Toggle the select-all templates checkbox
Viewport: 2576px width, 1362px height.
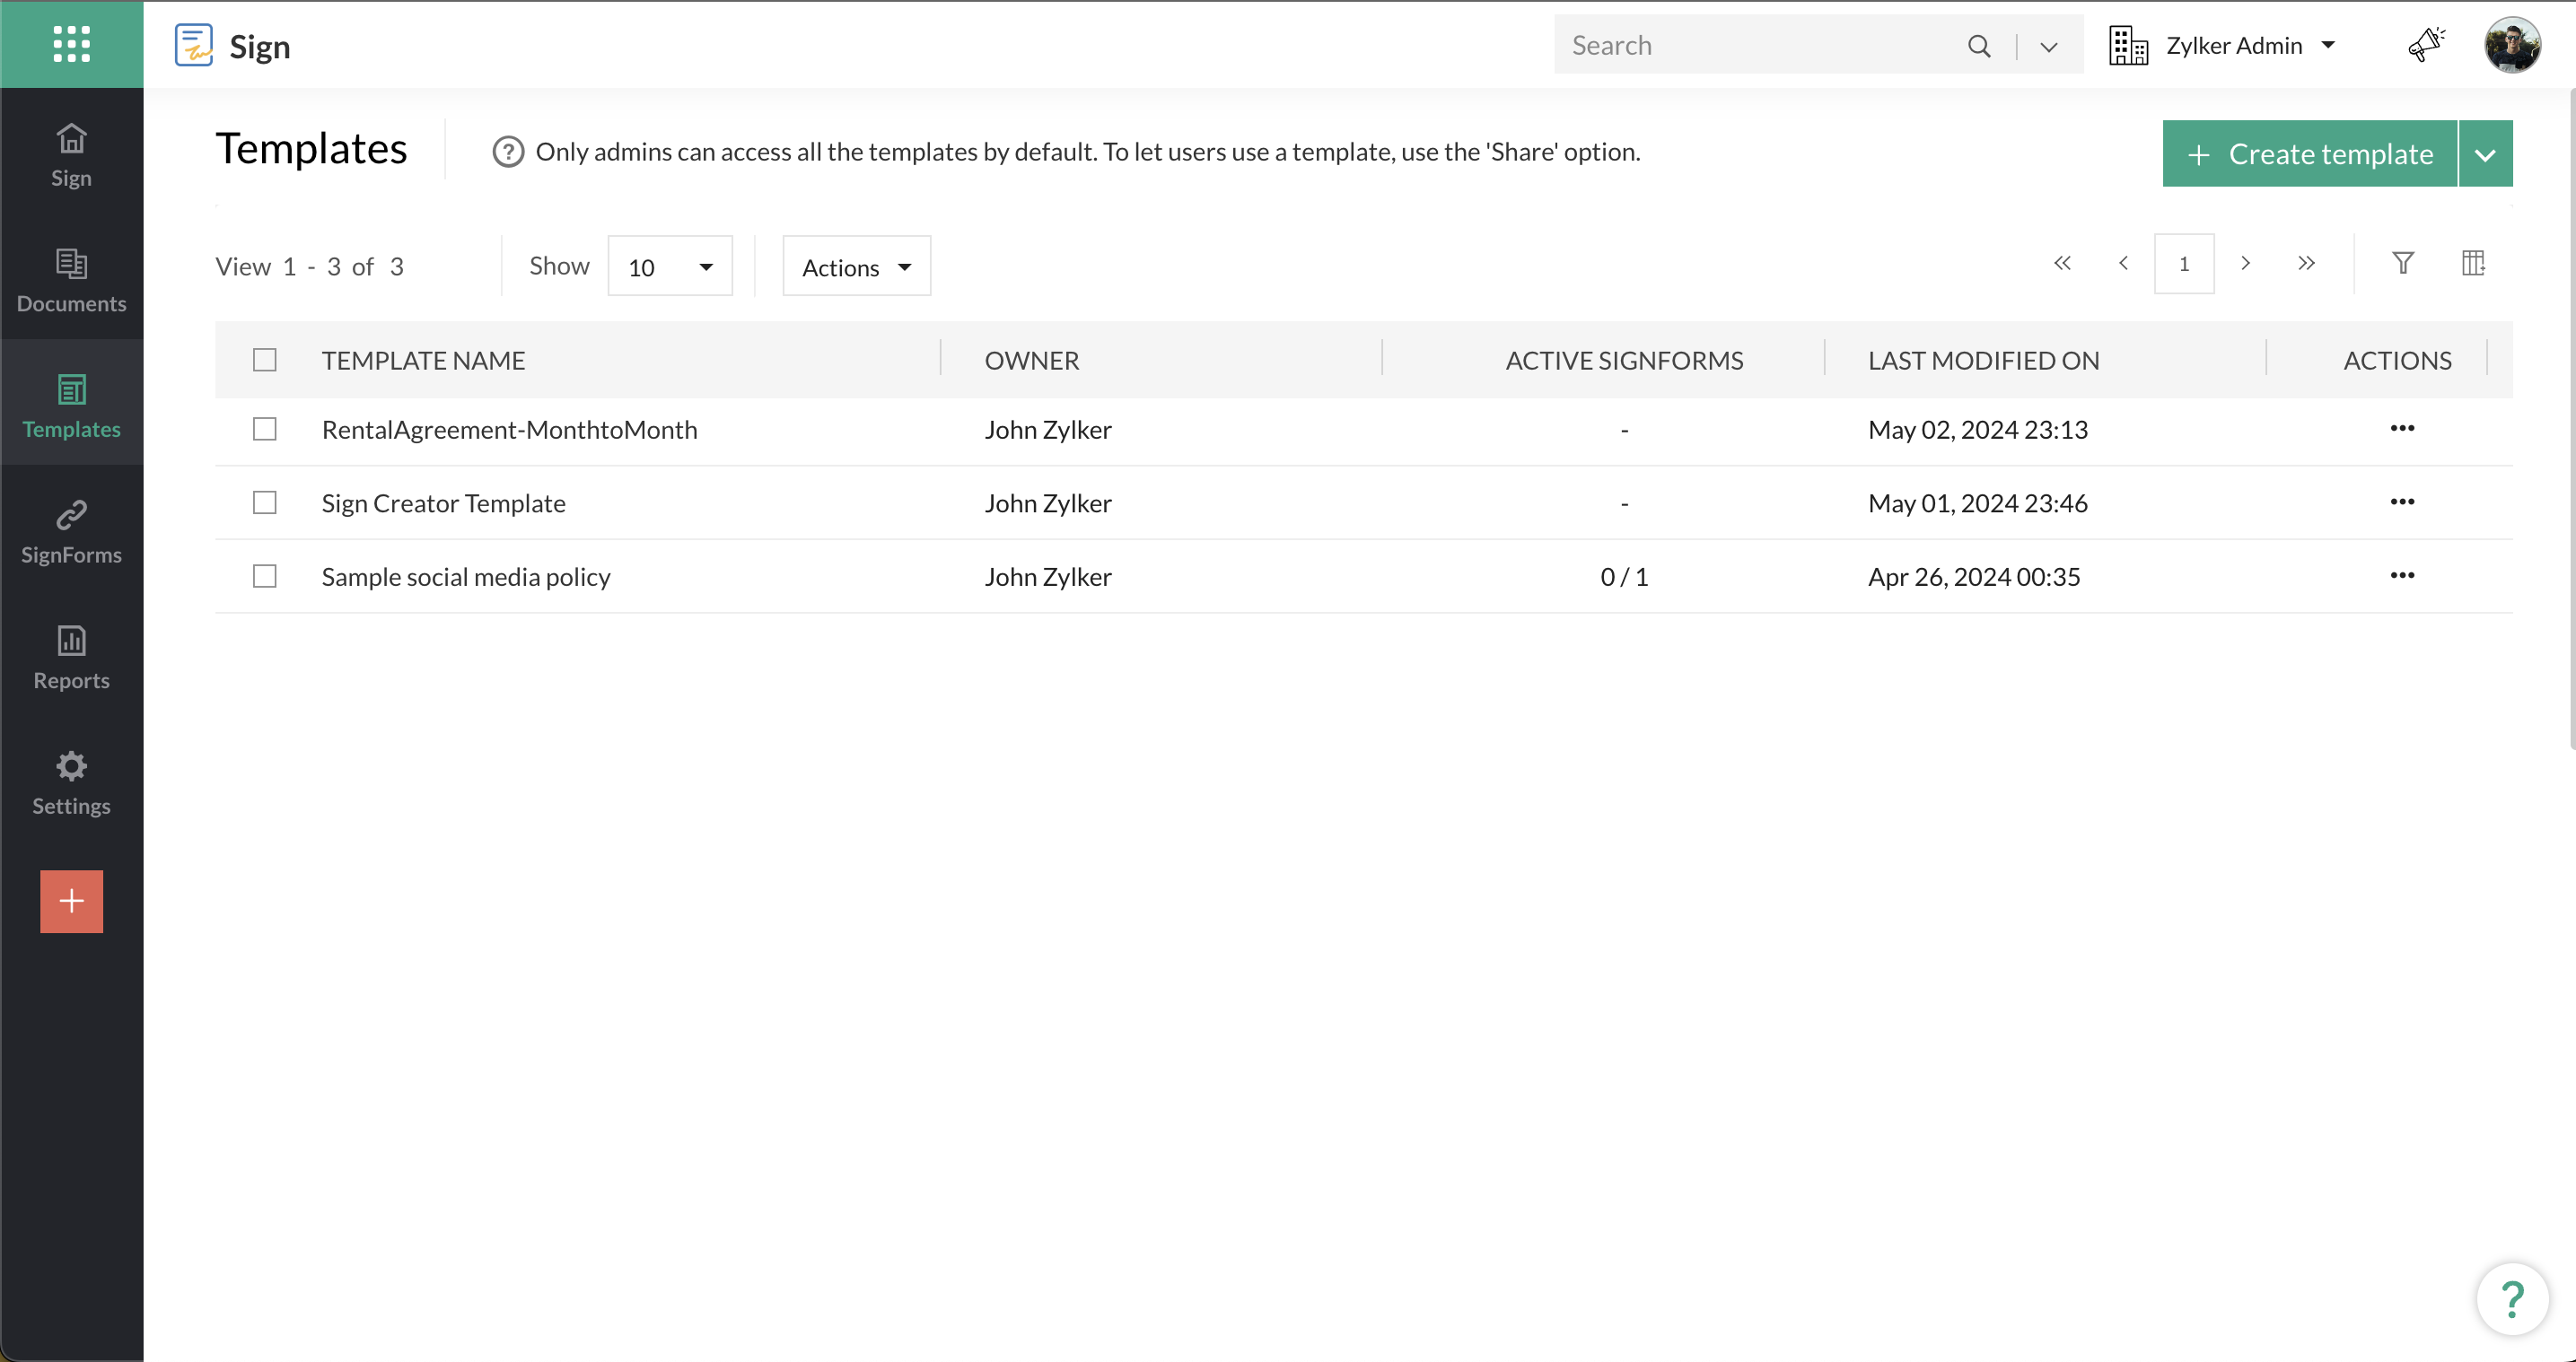(264, 360)
